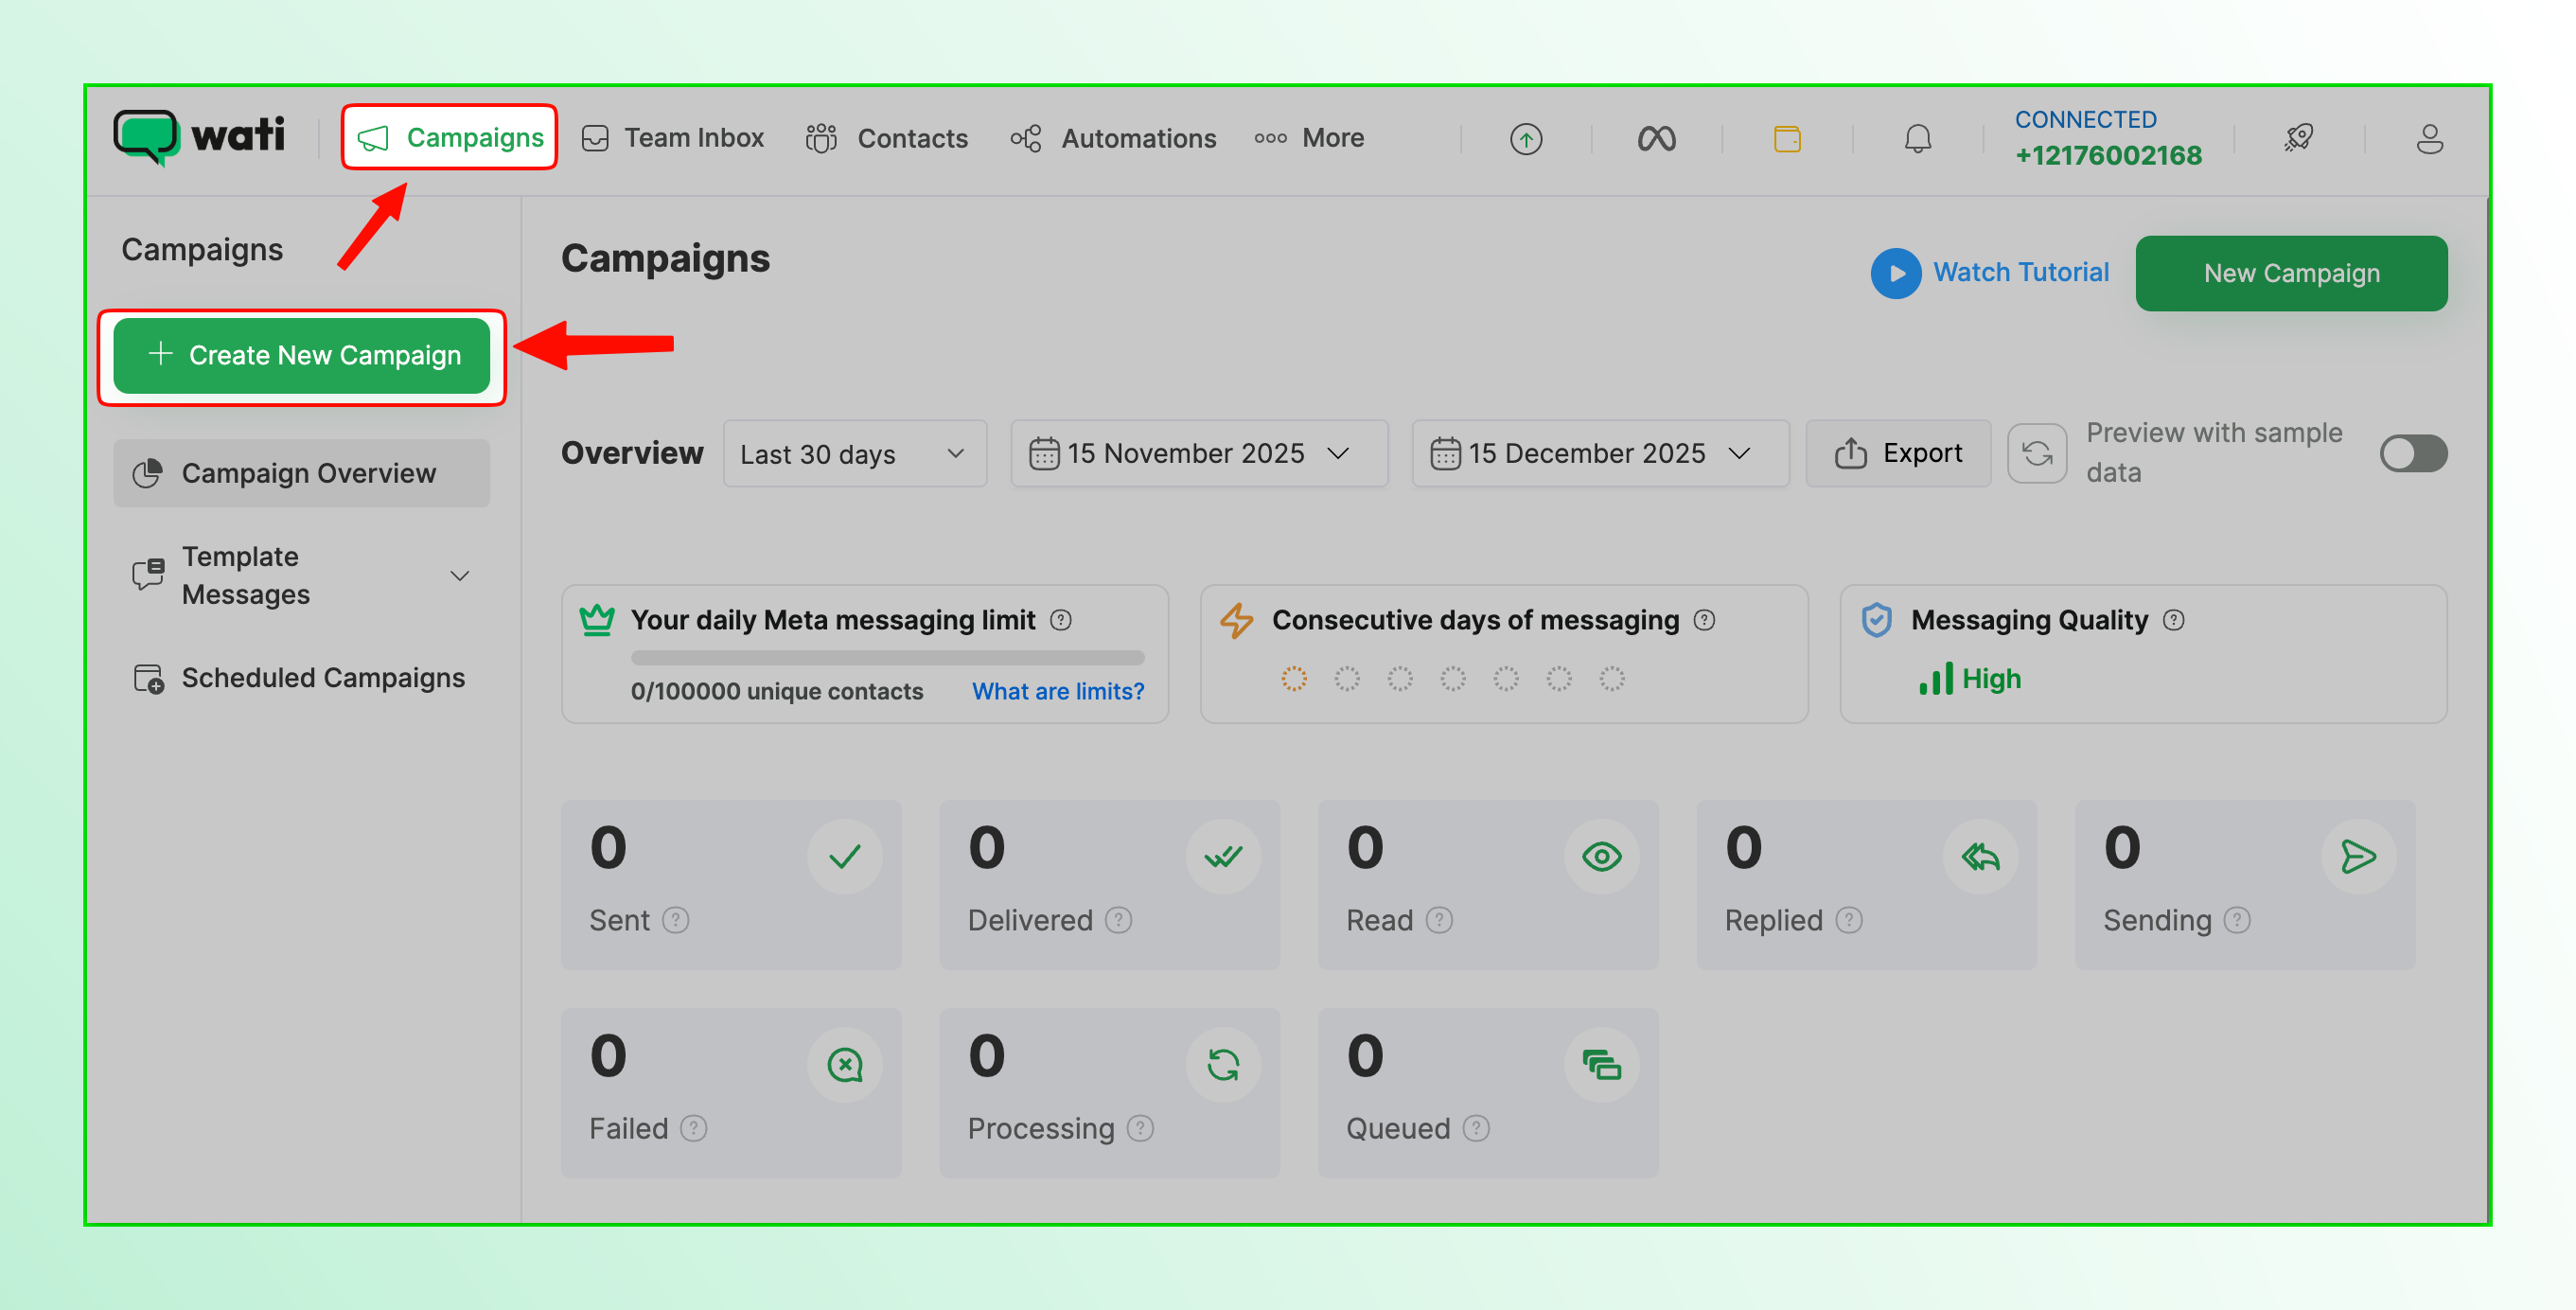Open the Last 30 days dropdown
The image size is (2576, 1310).
pos(854,454)
